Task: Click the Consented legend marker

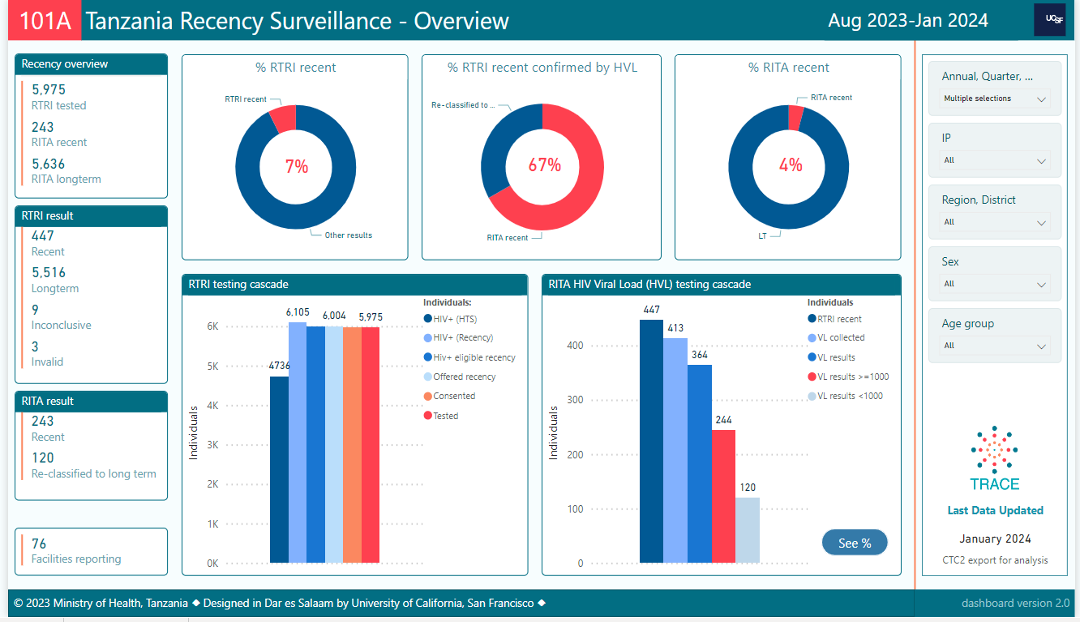Action: pyautogui.click(x=427, y=396)
